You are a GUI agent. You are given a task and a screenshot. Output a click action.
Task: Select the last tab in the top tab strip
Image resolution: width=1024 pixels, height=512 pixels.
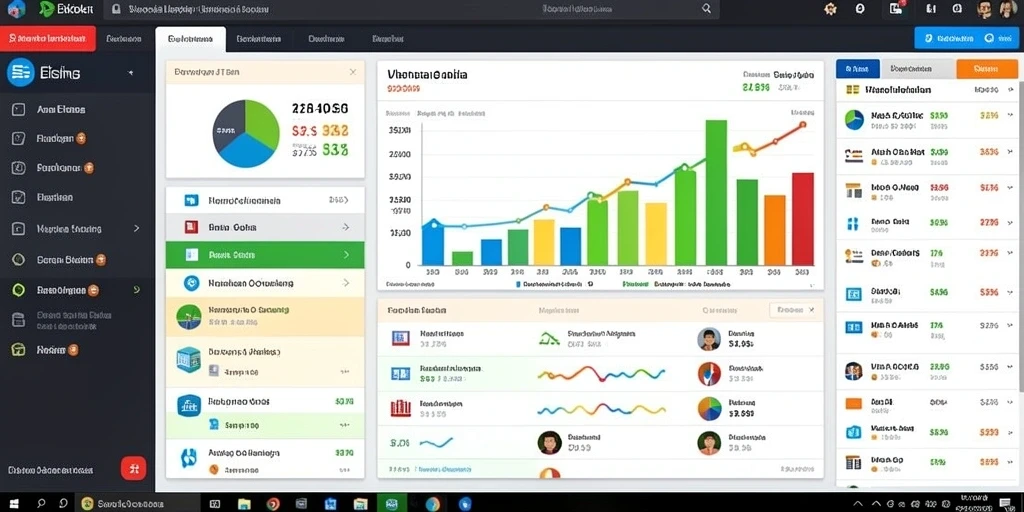388,39
